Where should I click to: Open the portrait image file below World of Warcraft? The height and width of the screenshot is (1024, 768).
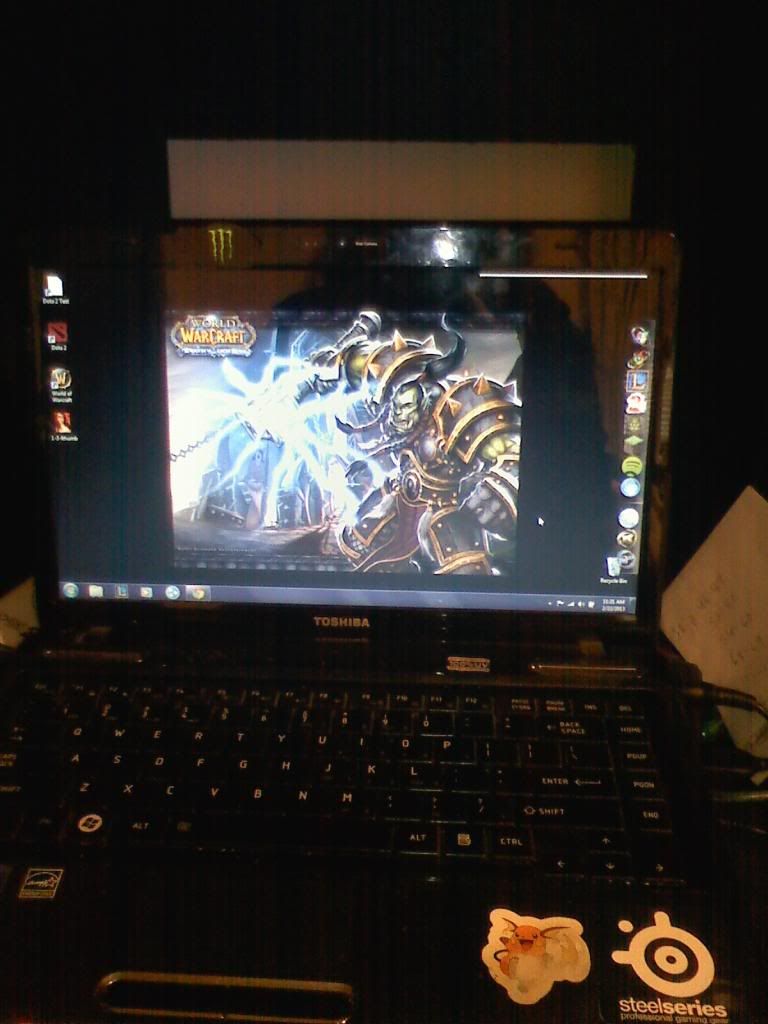point(63,426)
